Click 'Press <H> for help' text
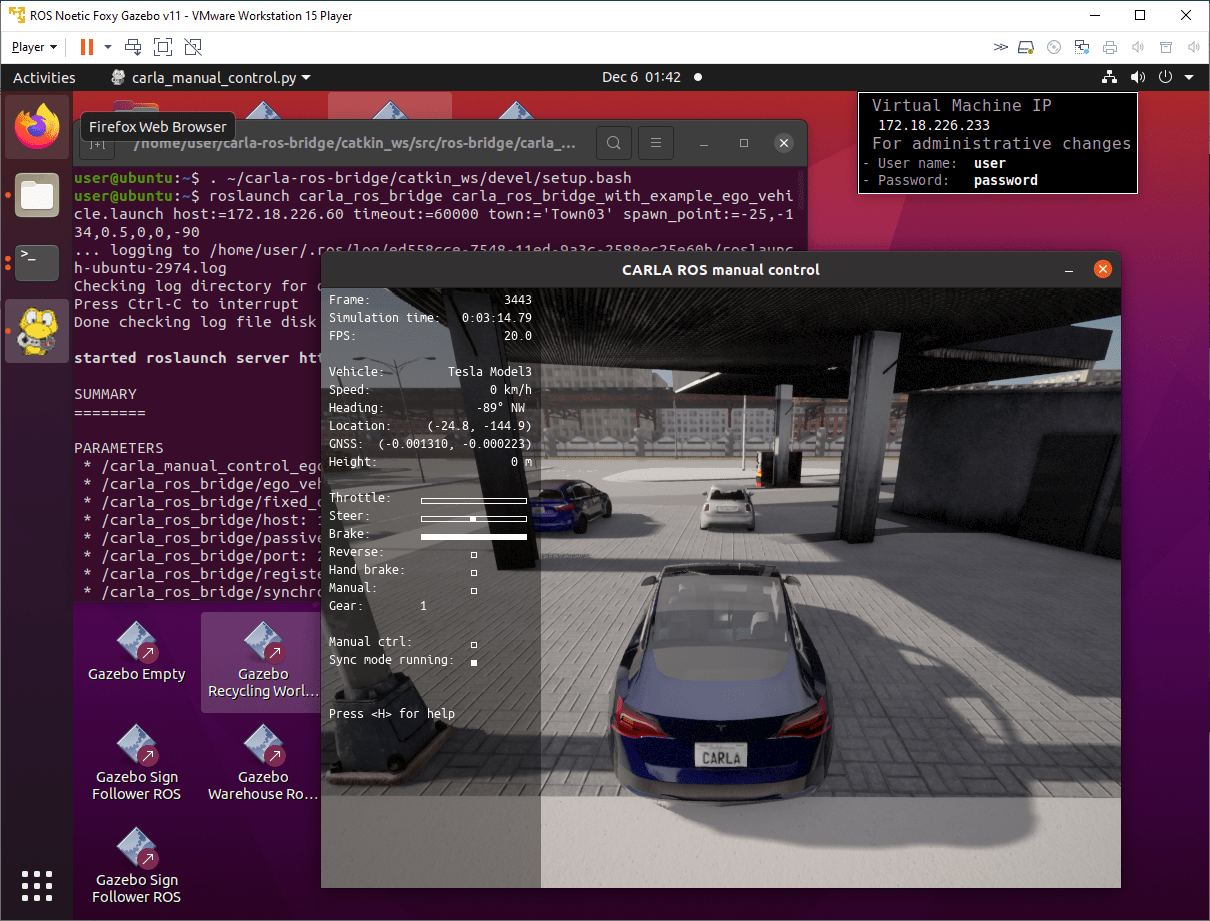1210x921 pixels. coord(392,714)
